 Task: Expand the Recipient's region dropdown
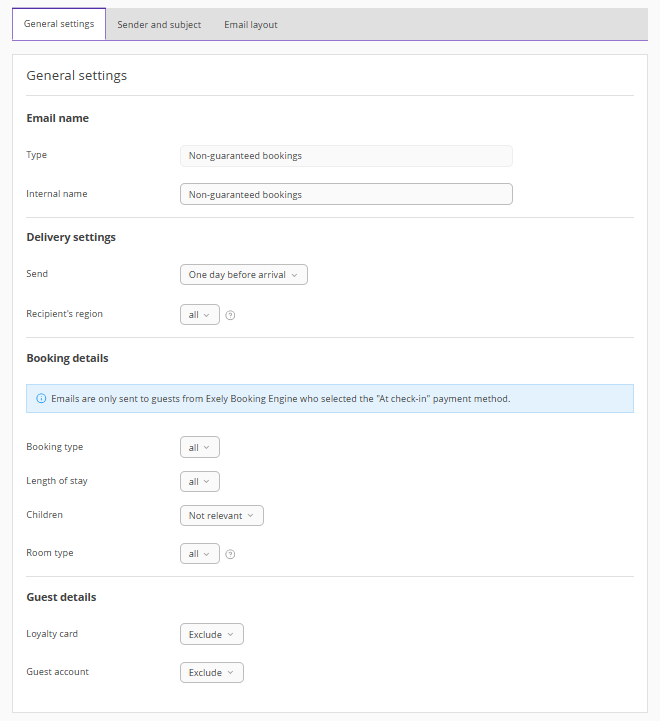tap(199, 315)
